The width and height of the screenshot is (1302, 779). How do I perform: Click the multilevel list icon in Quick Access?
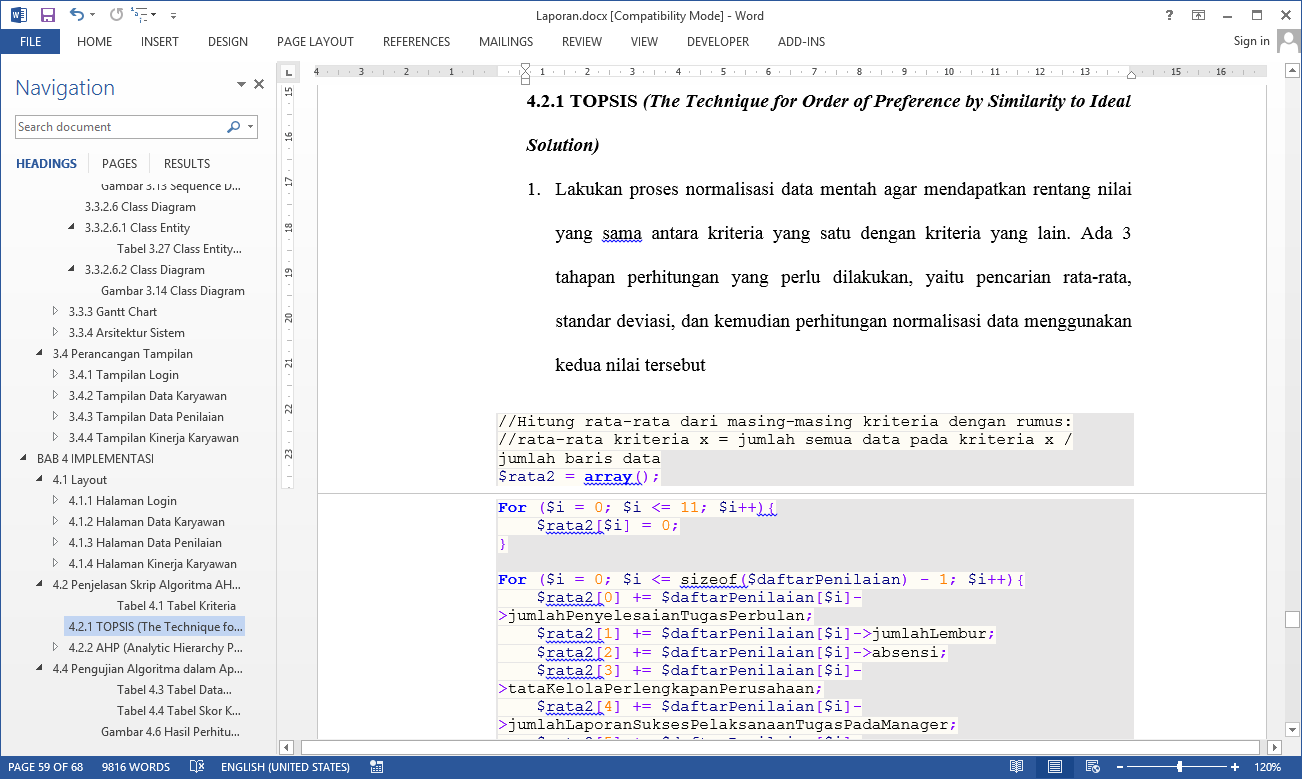[142, 15]
